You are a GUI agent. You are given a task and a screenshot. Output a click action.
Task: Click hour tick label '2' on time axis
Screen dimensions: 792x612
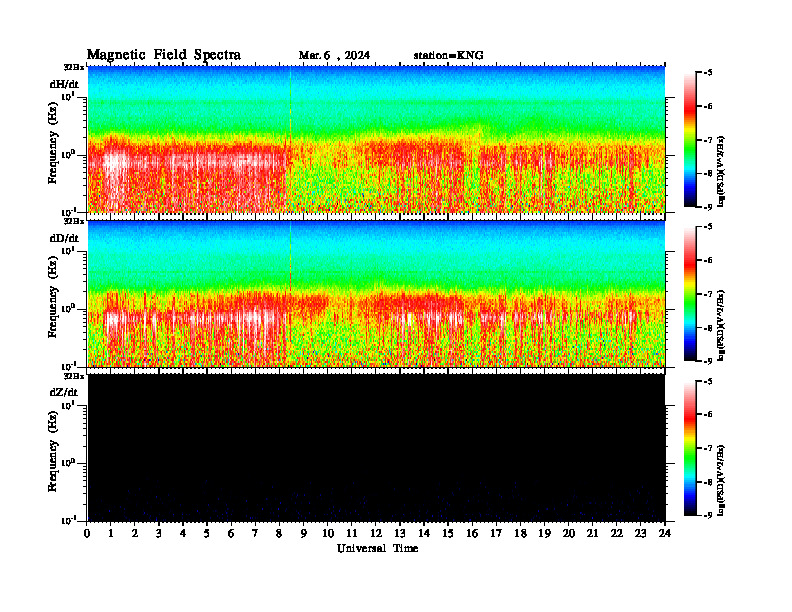click(x=135, y=533)
